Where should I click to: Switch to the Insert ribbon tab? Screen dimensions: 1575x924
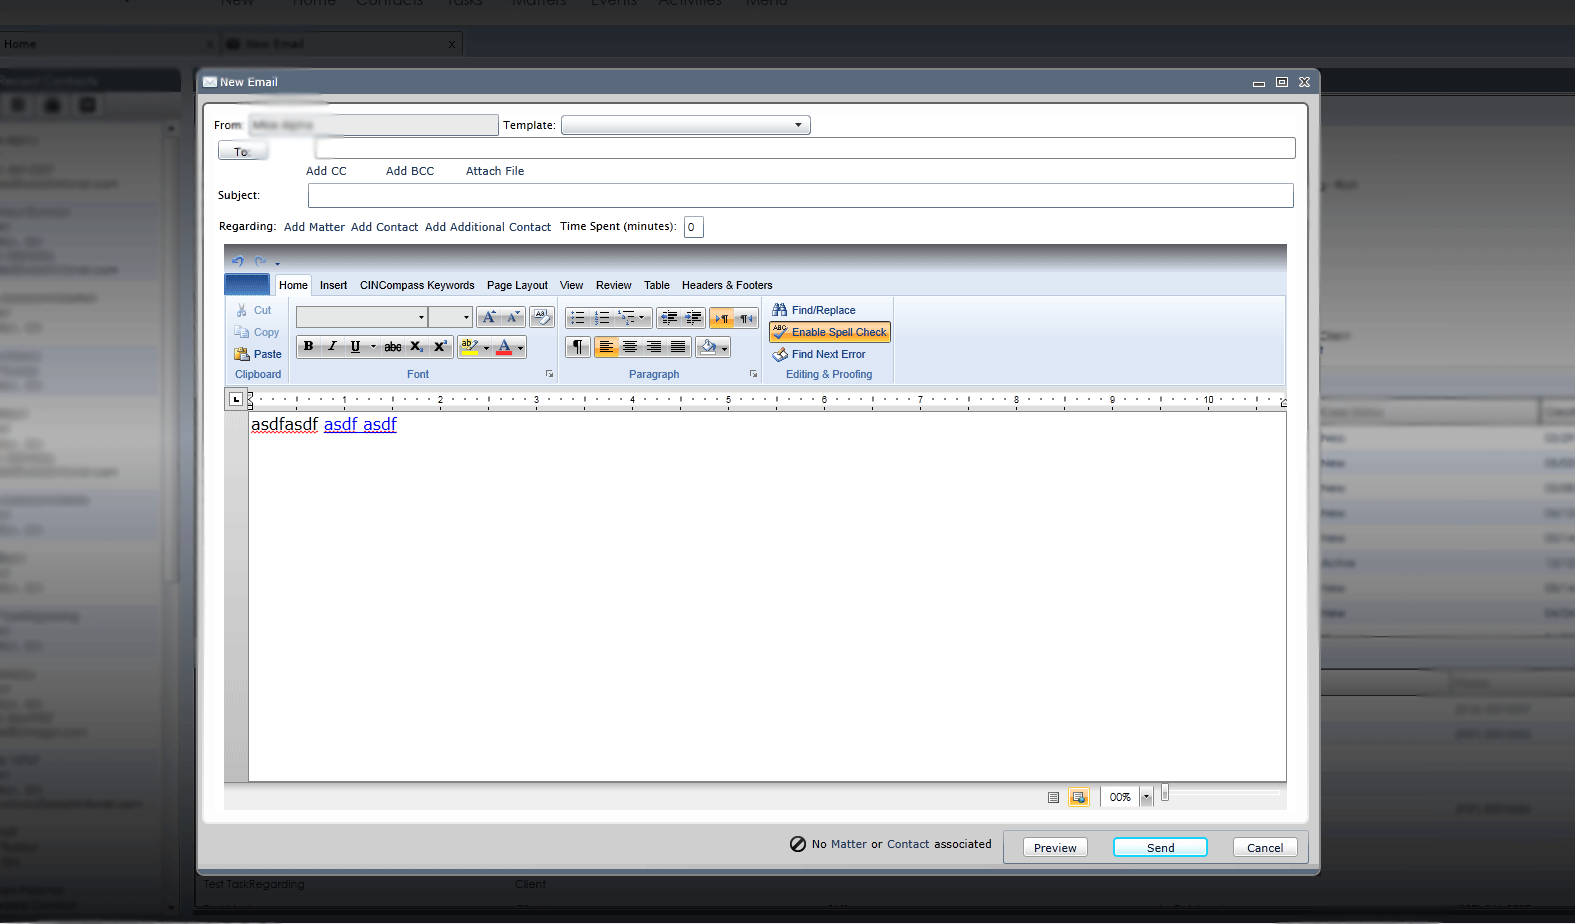[x=333, y=285]
